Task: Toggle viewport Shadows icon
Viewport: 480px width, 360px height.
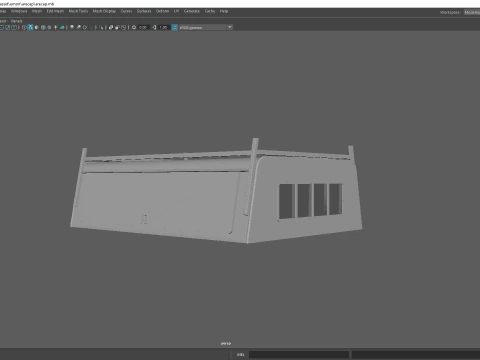Action: click(62, 27)
